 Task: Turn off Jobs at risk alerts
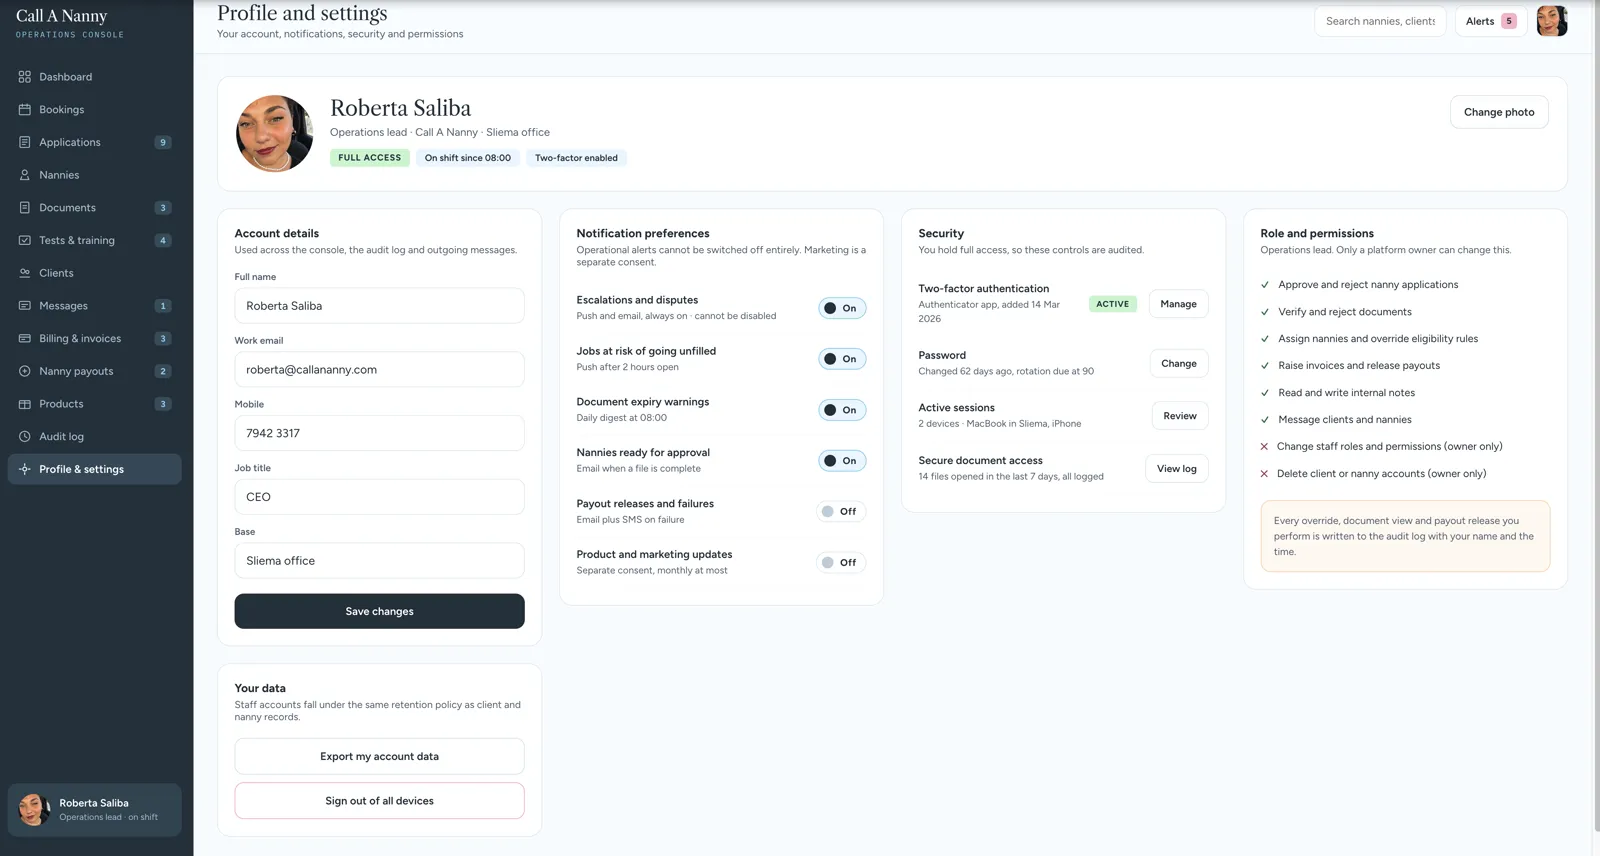842,359
